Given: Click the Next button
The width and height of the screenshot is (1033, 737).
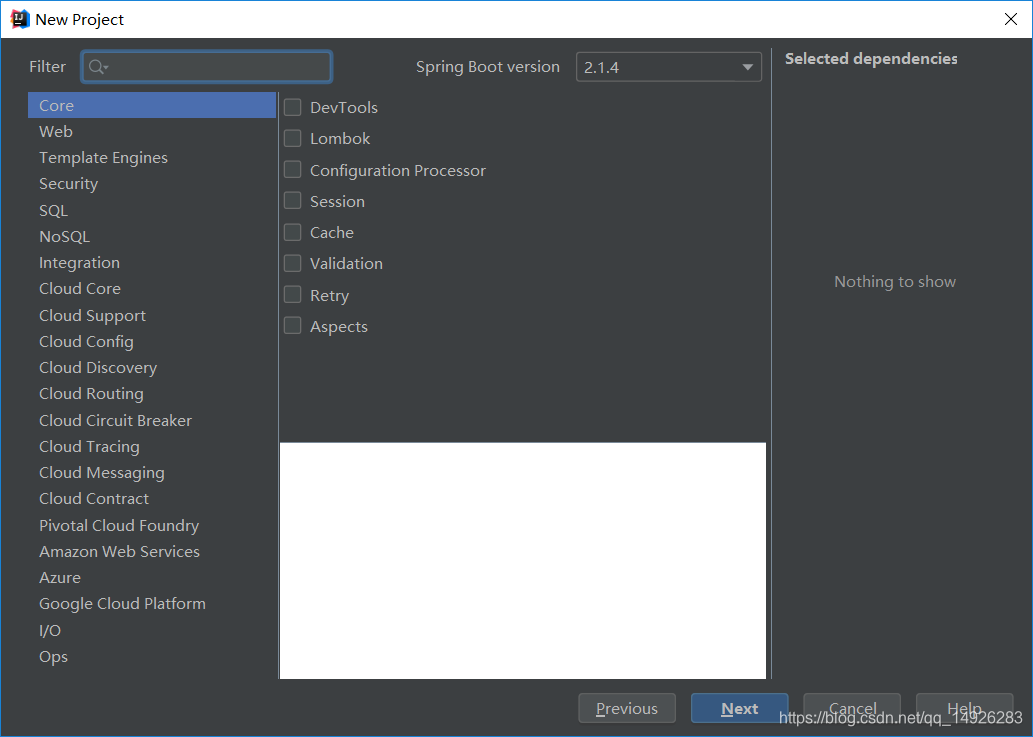Looking at the screenshot, I should click(739, 708).
